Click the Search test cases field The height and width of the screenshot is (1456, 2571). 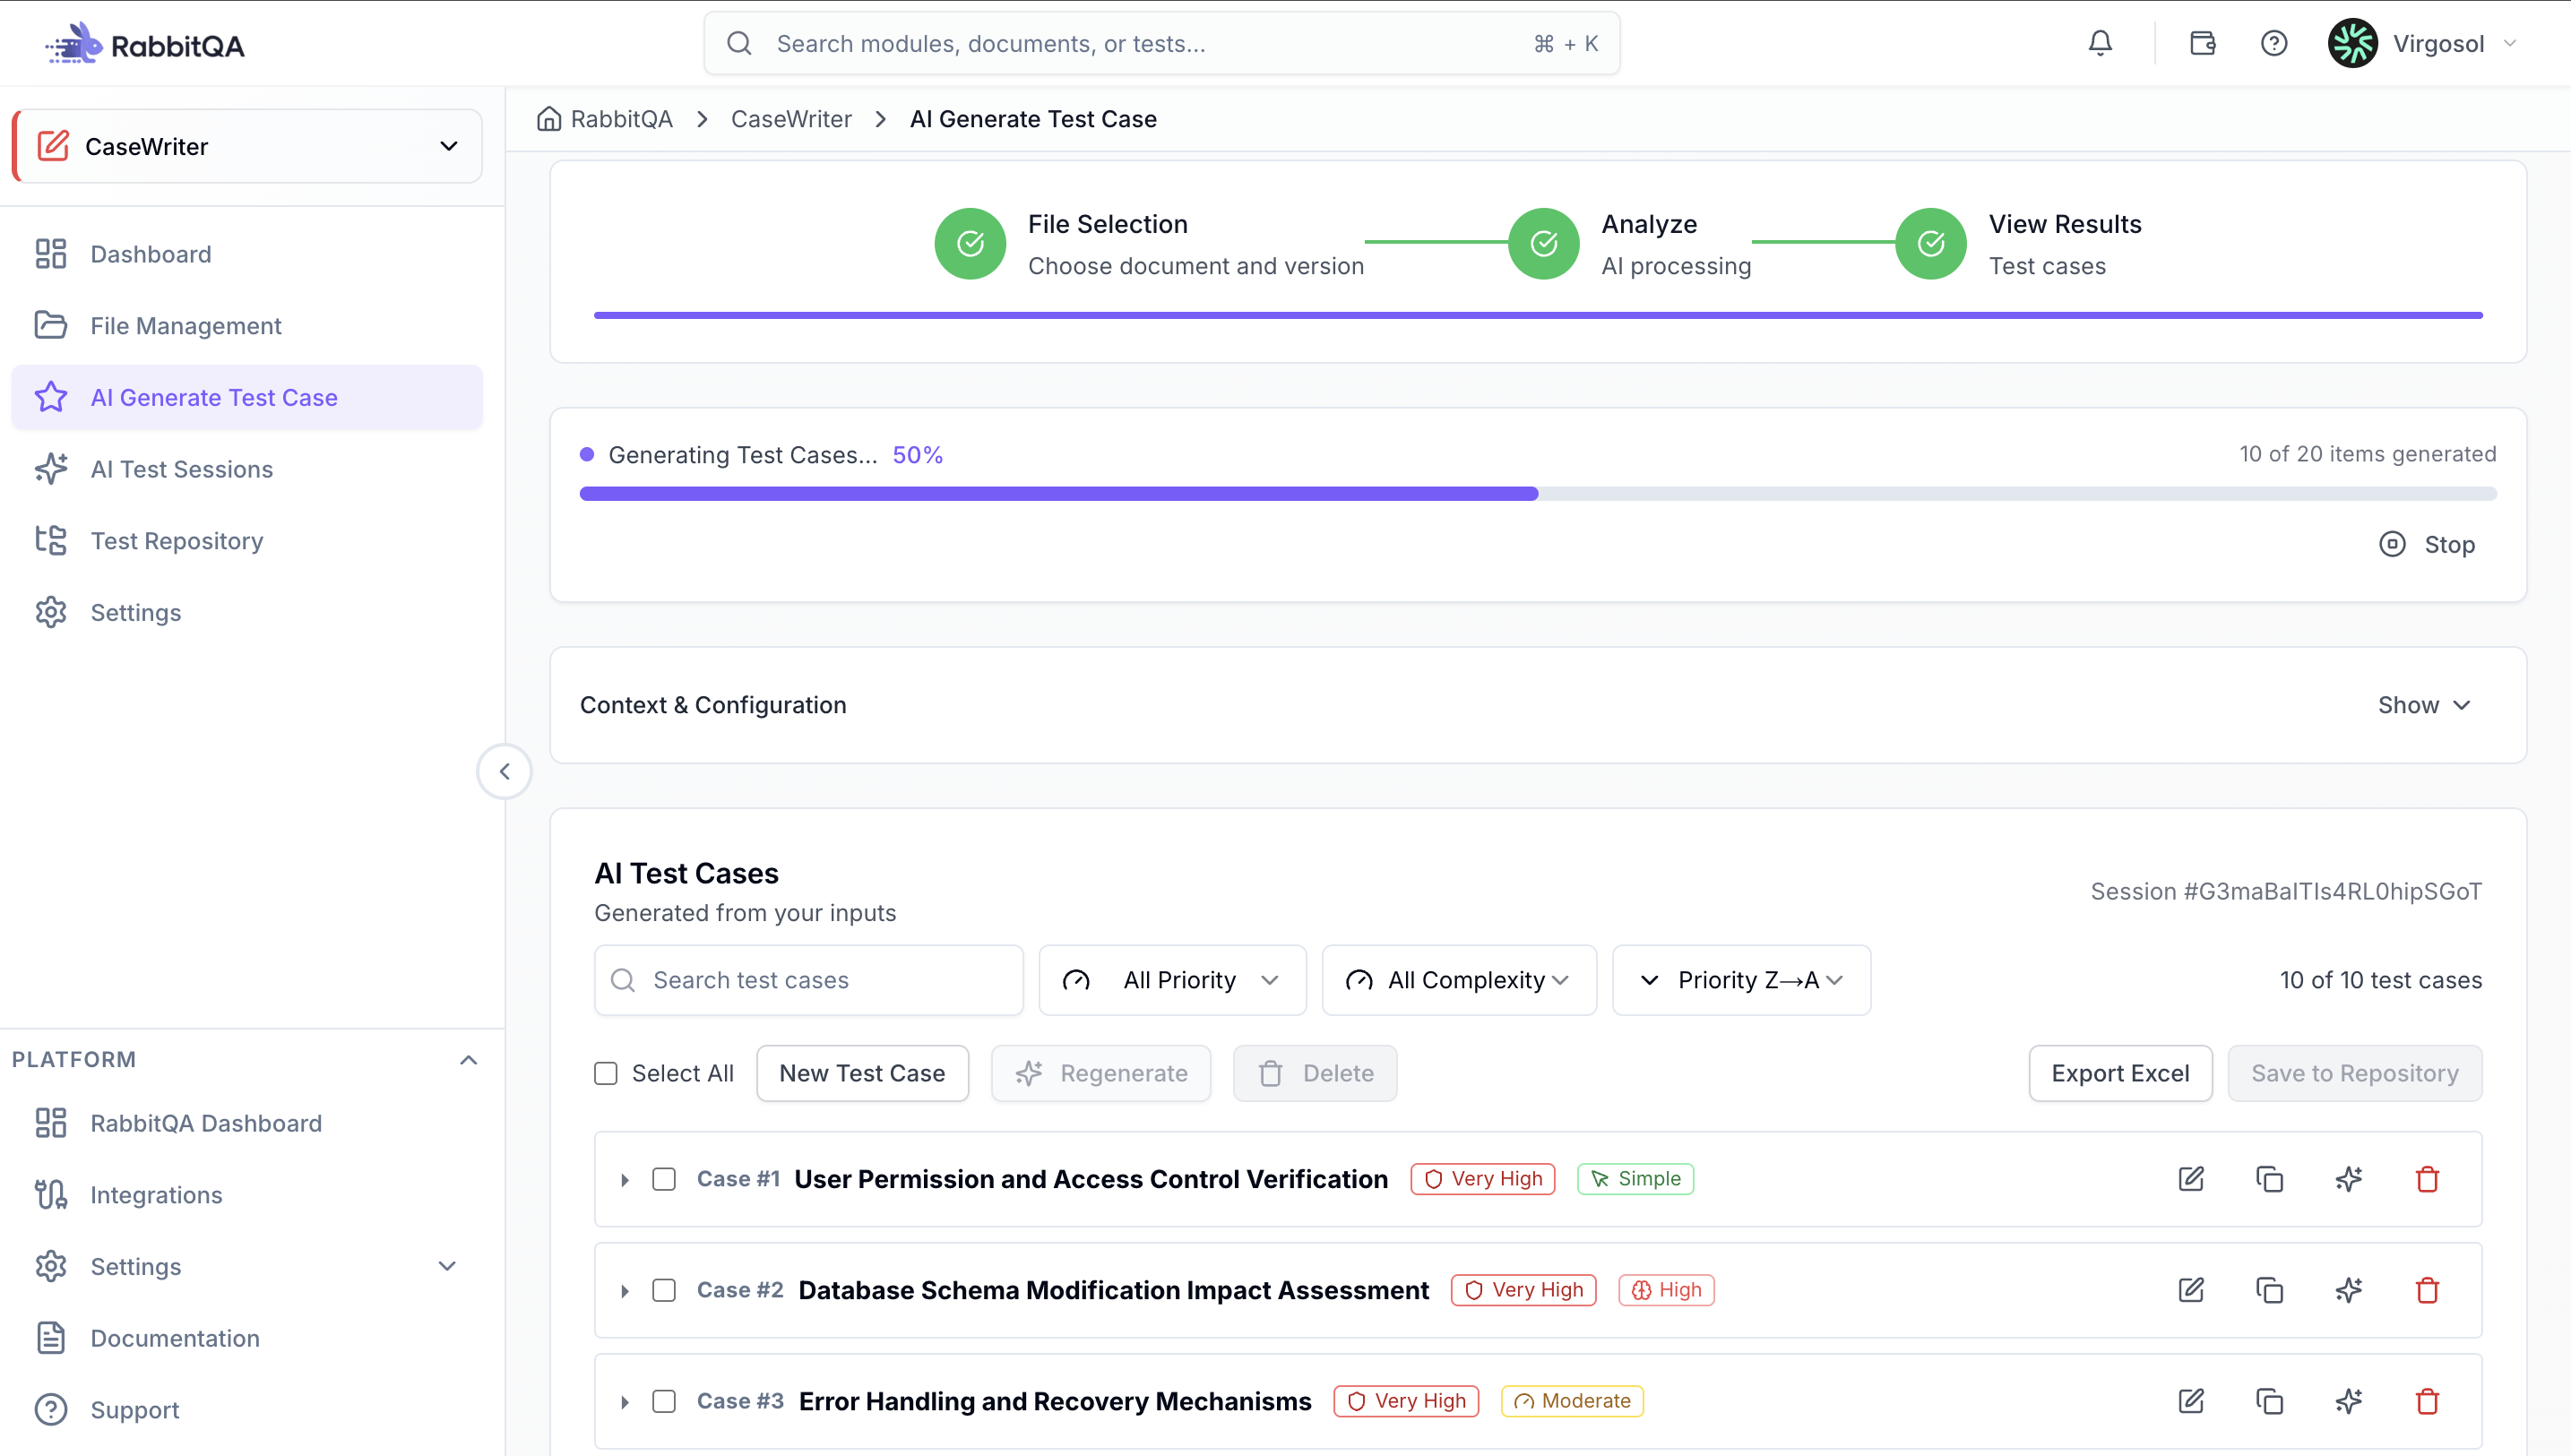808,980
